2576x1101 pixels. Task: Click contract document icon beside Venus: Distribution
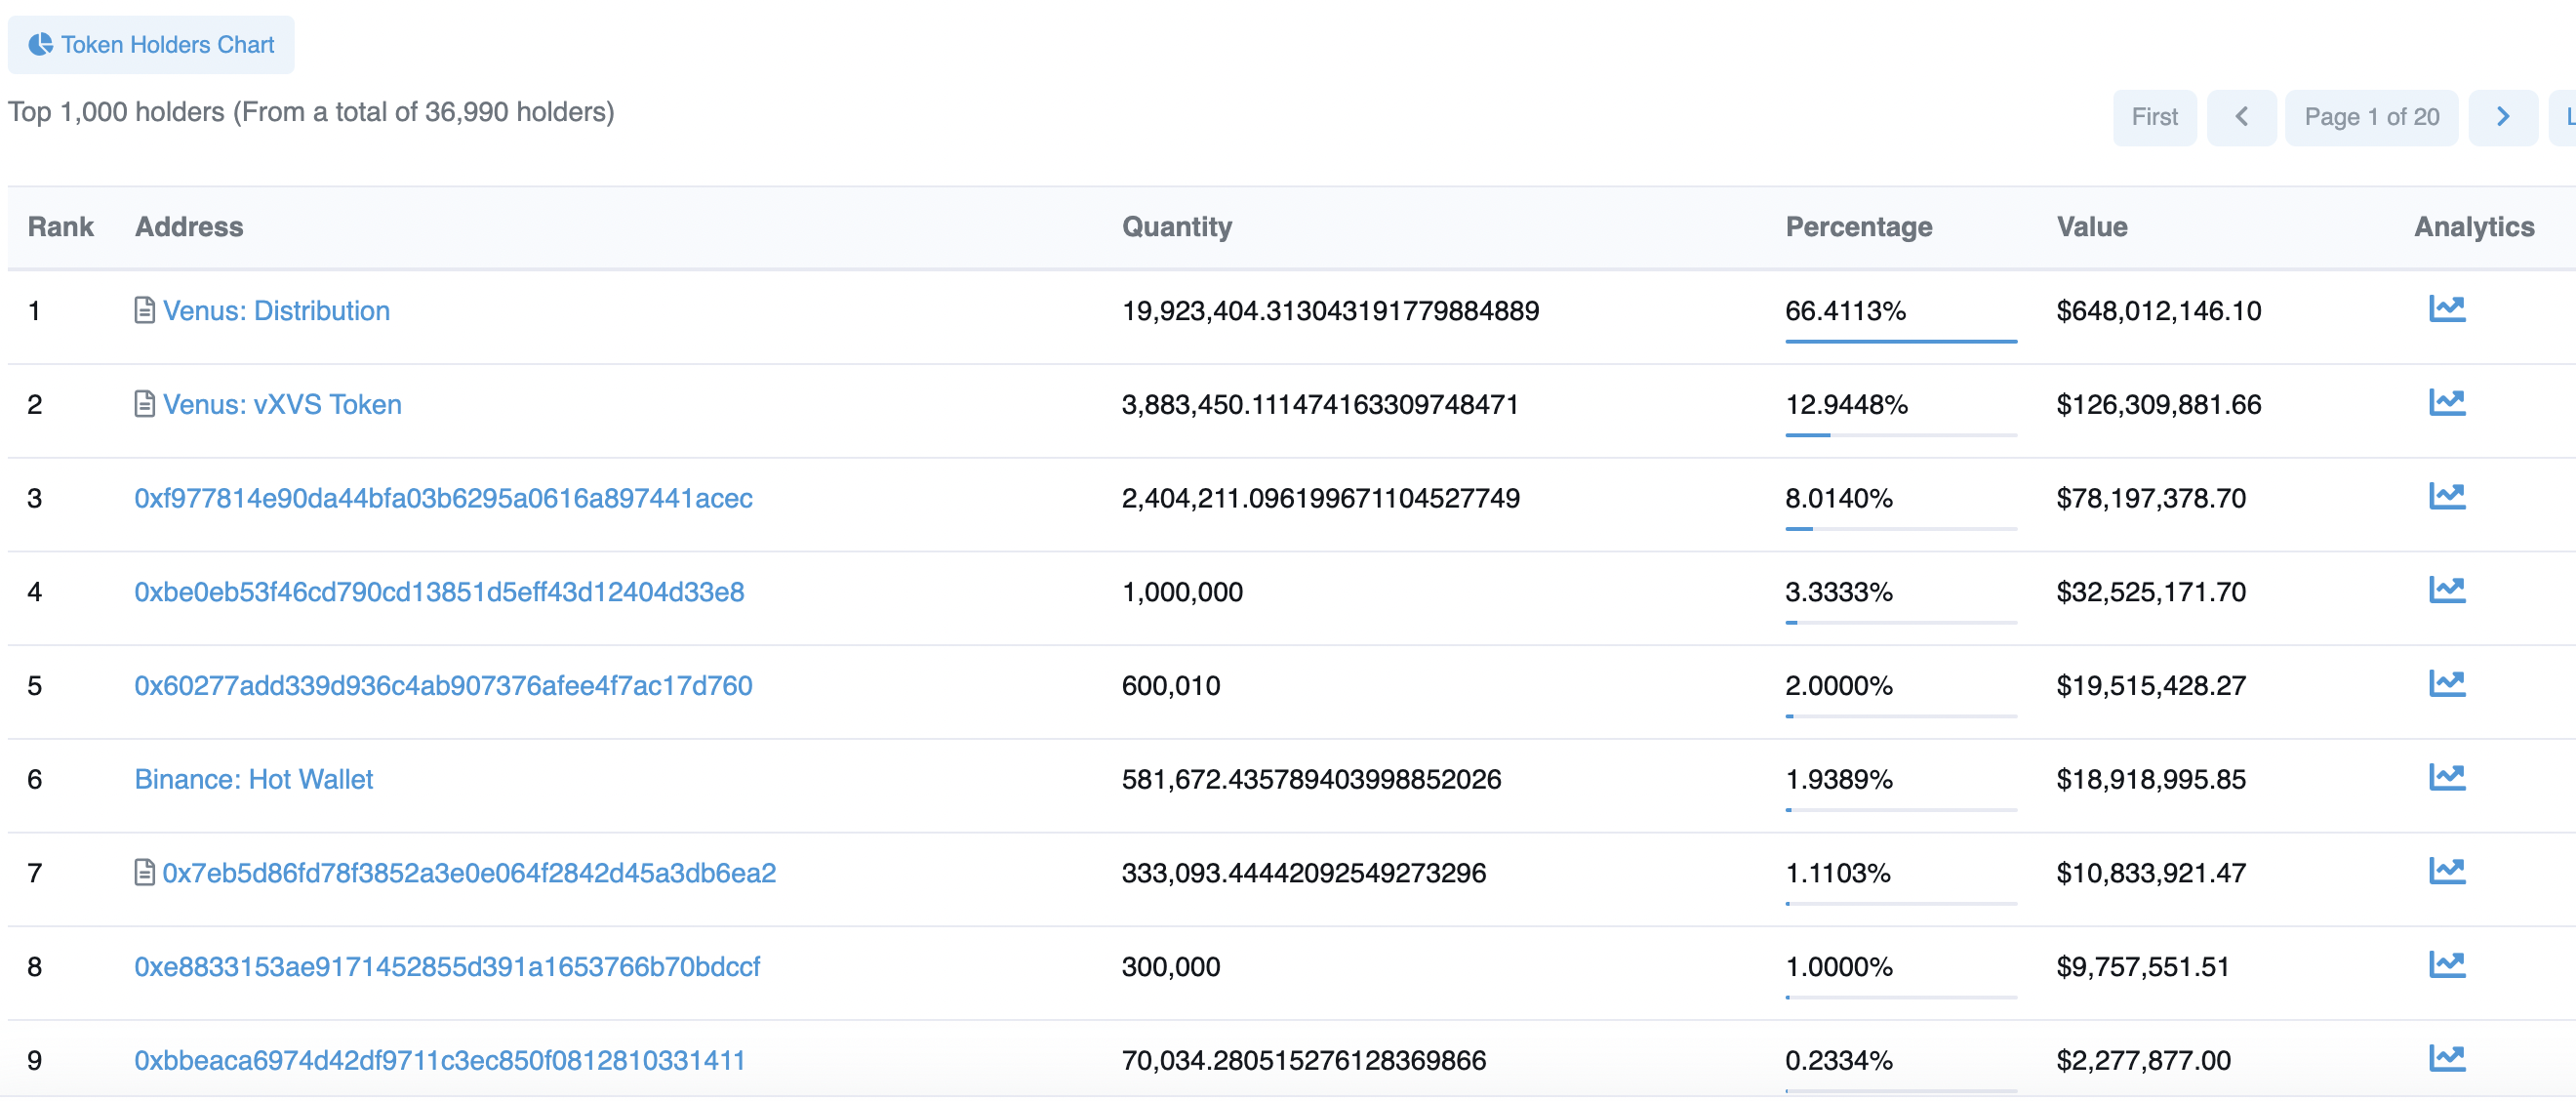pyautogui.click(x=144, y=310)
